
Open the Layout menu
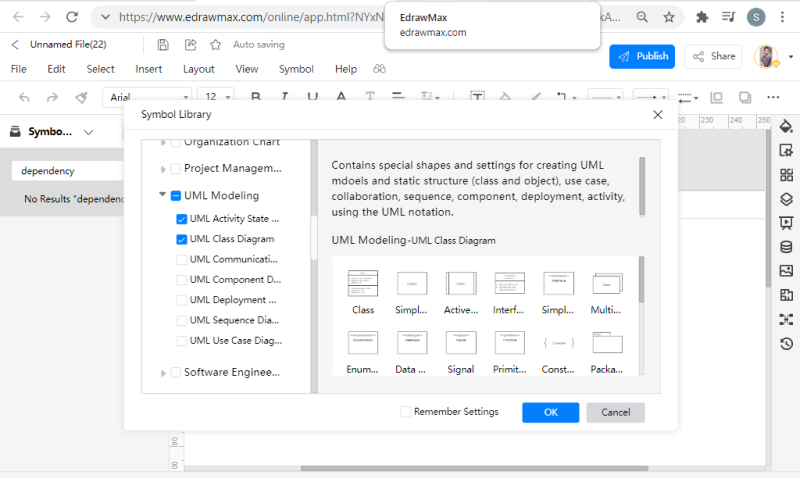pyautogui.click(x=198, y=69)
